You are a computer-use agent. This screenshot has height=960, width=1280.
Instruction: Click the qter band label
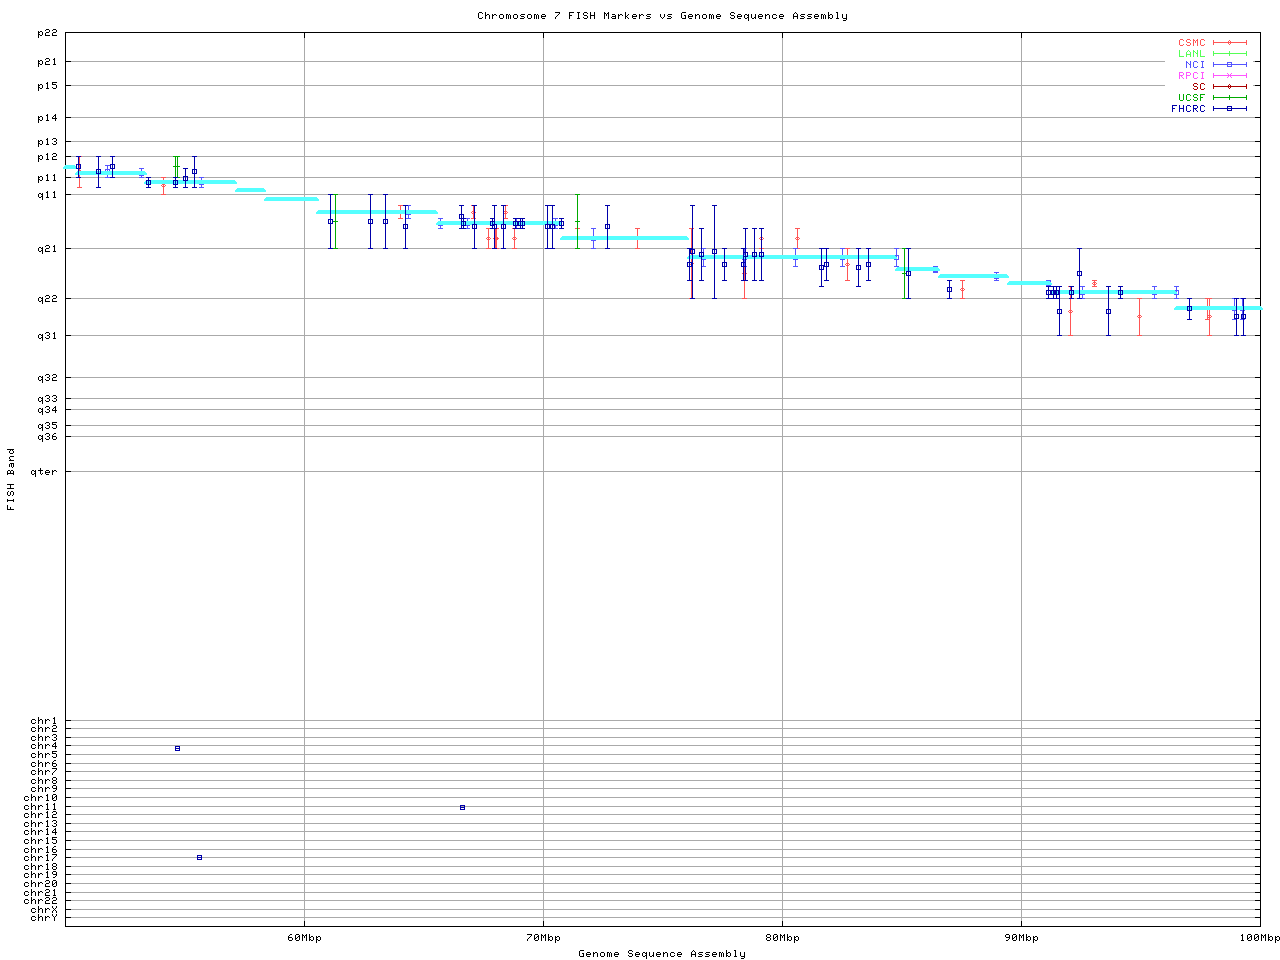44,471
